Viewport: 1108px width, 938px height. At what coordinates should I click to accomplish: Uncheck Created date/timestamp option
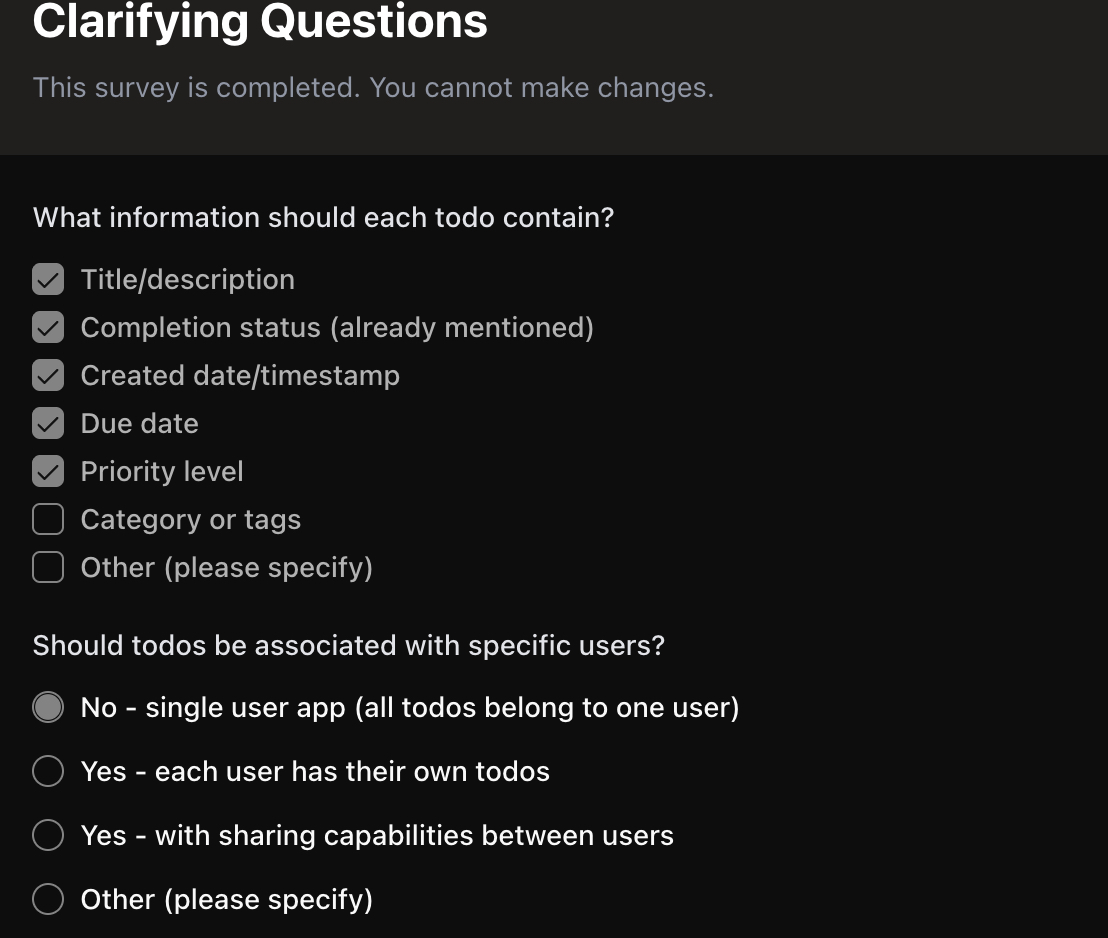47,375
